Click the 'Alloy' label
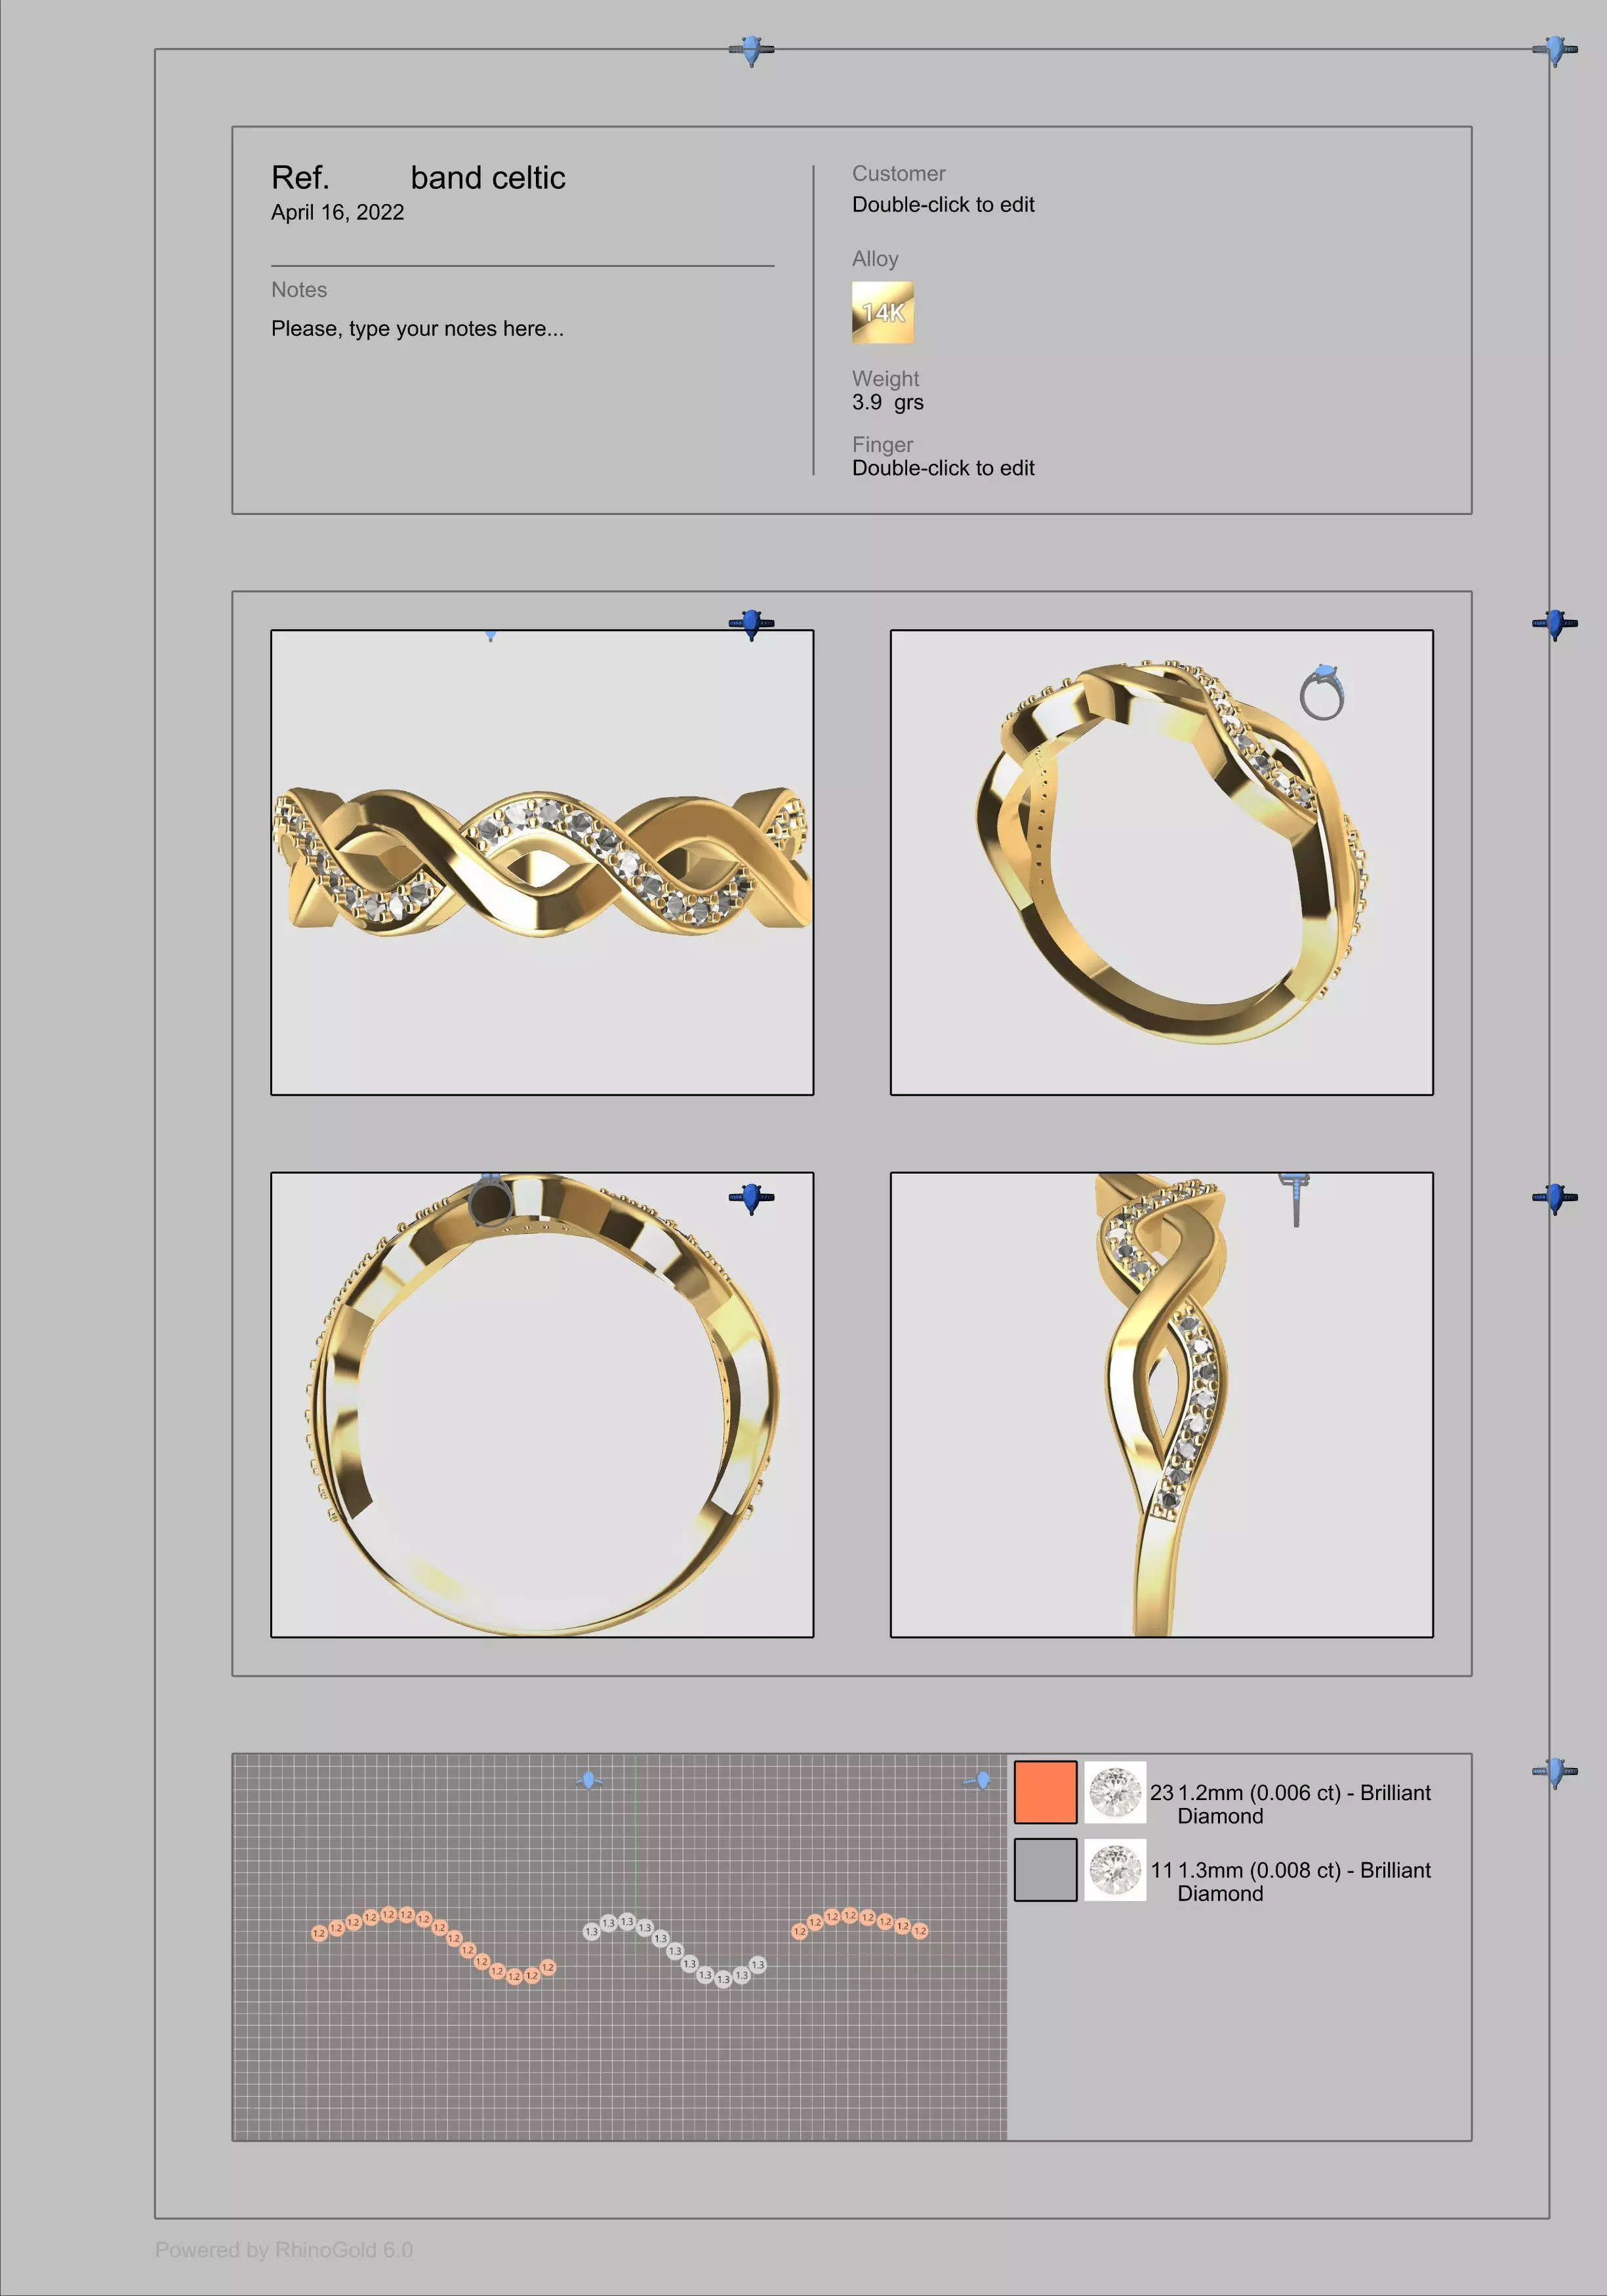1607x2296 pixels. 875,259
